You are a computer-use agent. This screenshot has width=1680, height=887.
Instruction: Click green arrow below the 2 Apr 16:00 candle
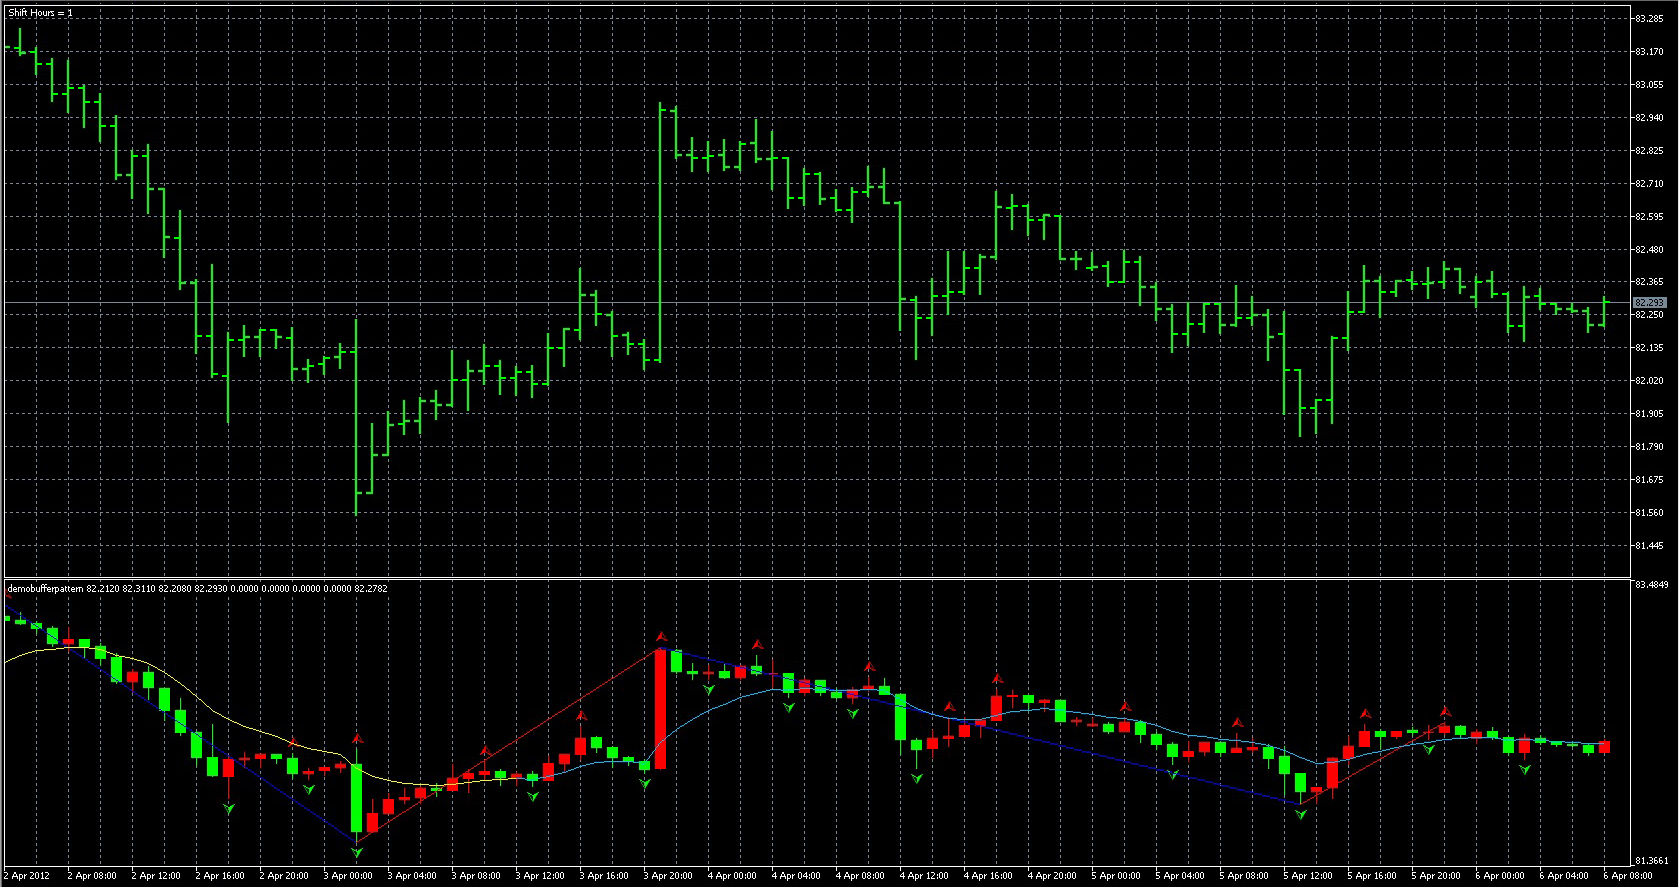[229, 808]
